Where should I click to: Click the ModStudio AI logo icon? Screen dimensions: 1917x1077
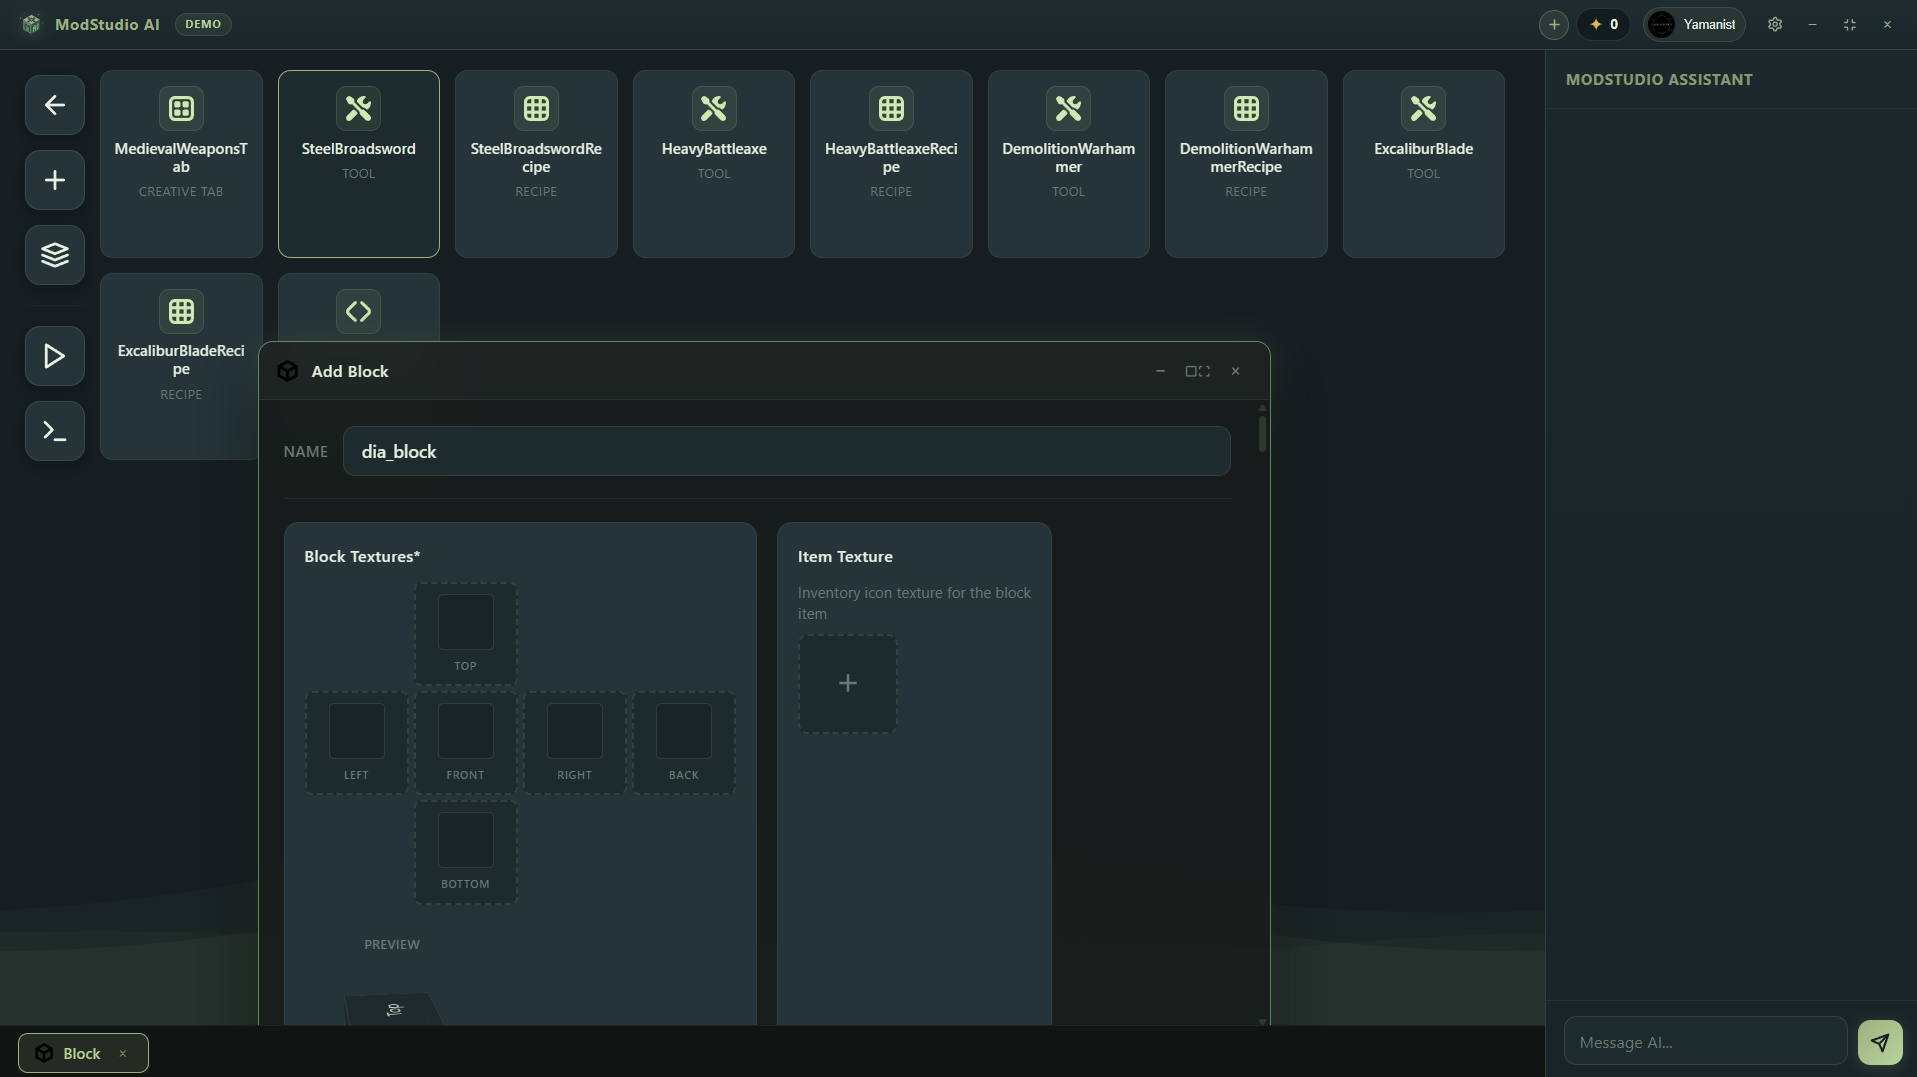tap(31, 24)
